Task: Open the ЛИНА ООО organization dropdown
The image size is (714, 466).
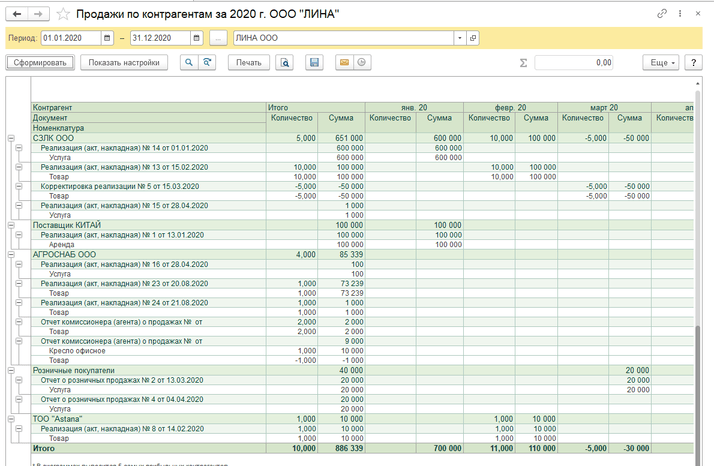Action: click(459, 38)
